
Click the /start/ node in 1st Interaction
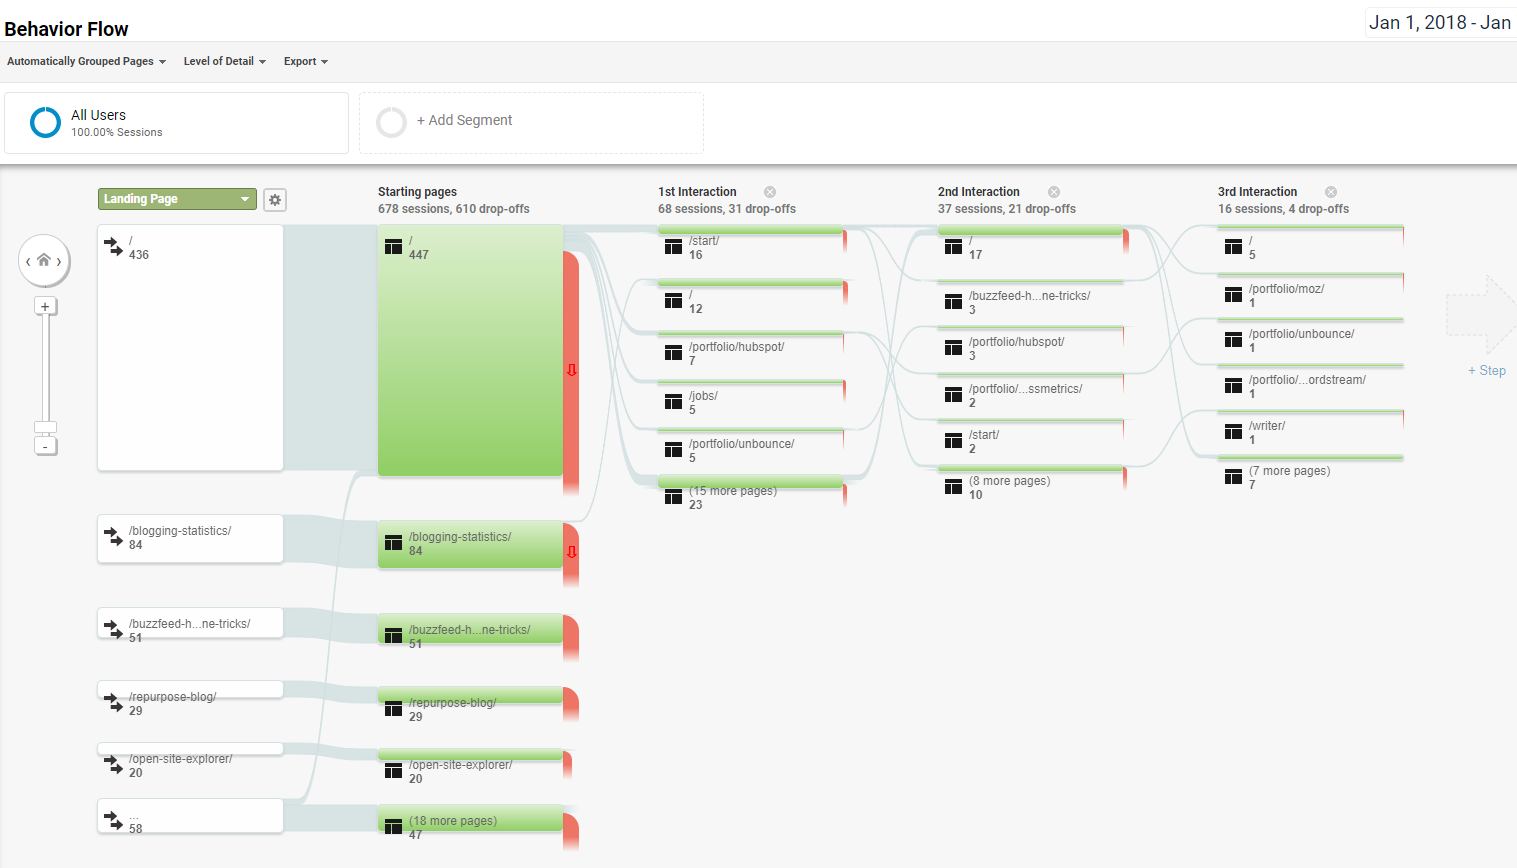click(750, 245)
